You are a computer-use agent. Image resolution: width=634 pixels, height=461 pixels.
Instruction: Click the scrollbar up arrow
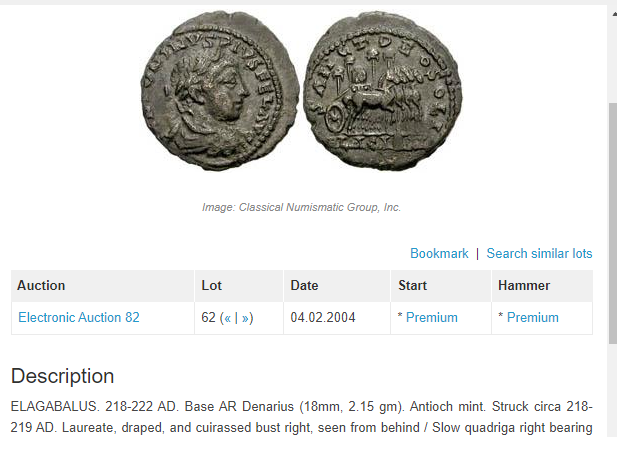[614, 14]
